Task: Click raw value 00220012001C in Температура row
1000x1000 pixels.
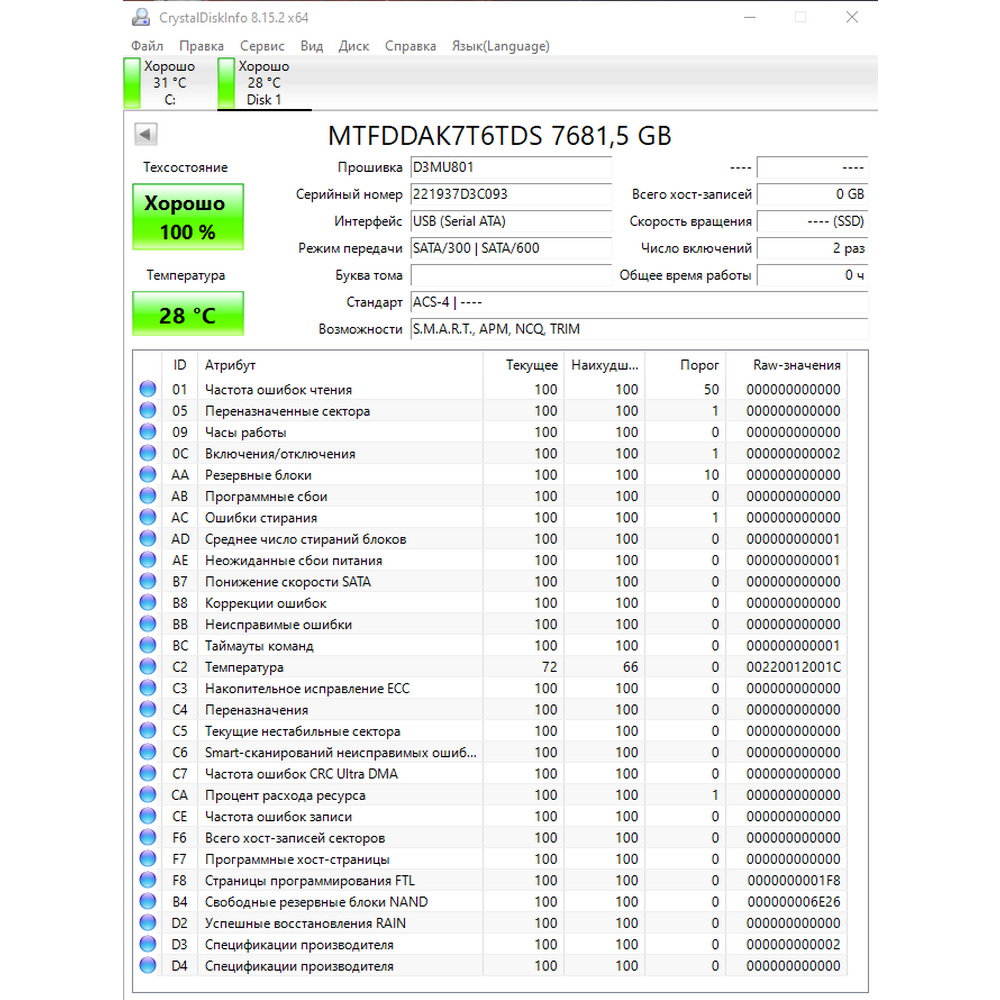Action: tap(793, 667)
